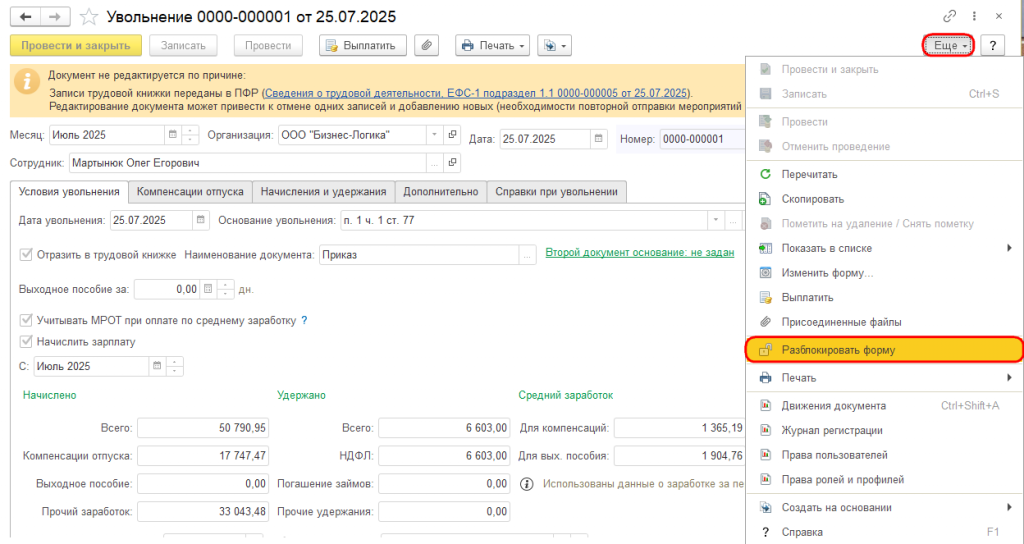The image size is (1024, 544).
Task: Expand Показать в списке submenu
Action: click(x=885, y=248)
